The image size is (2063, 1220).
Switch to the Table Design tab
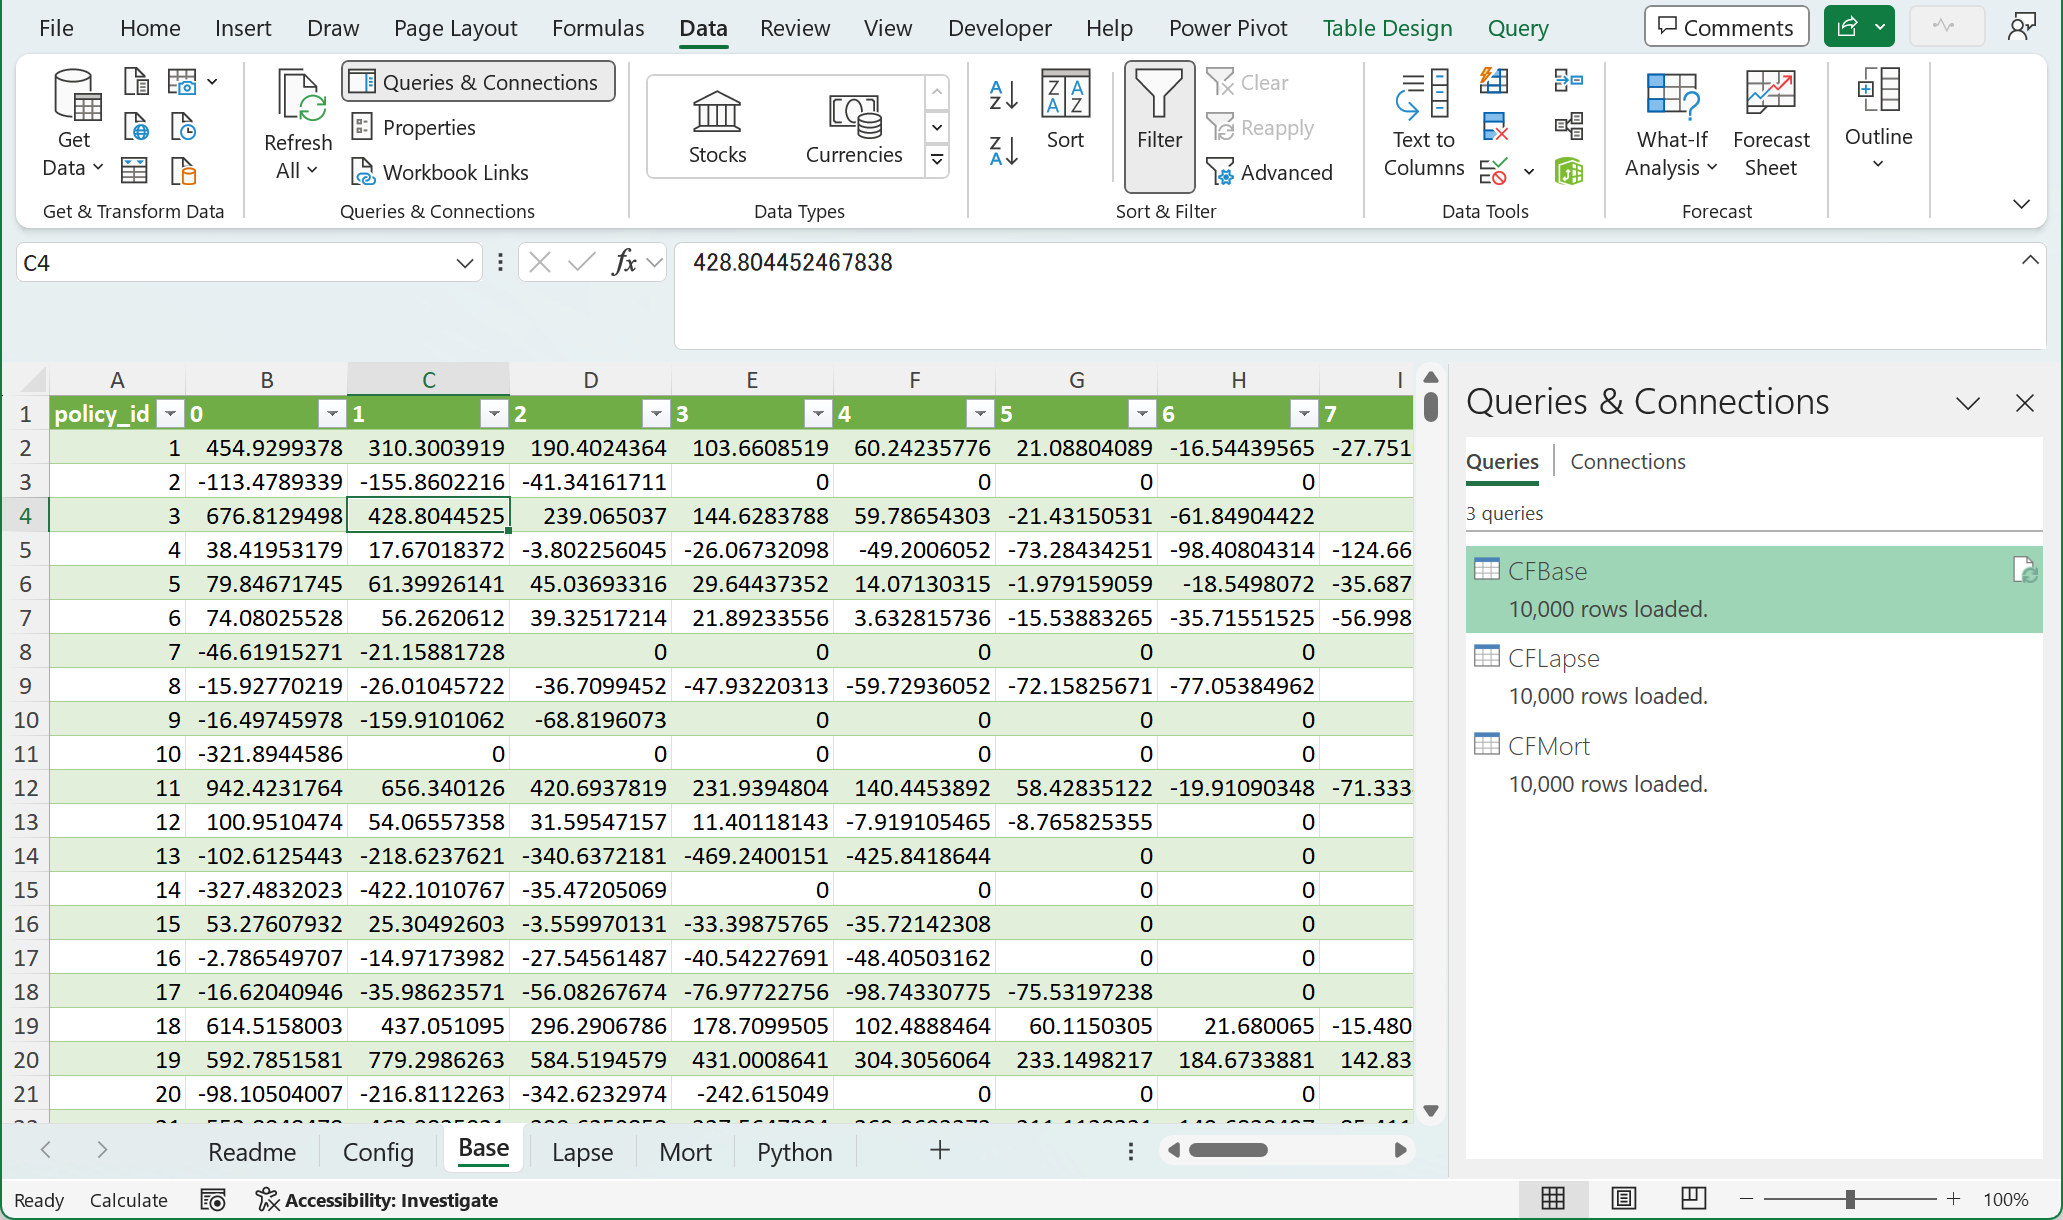(x=1387, y=28)
